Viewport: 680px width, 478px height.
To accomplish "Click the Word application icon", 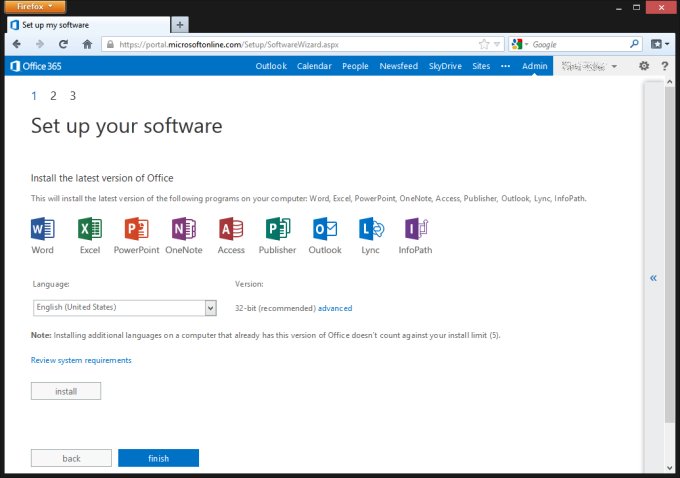I will tap(43, 228).
